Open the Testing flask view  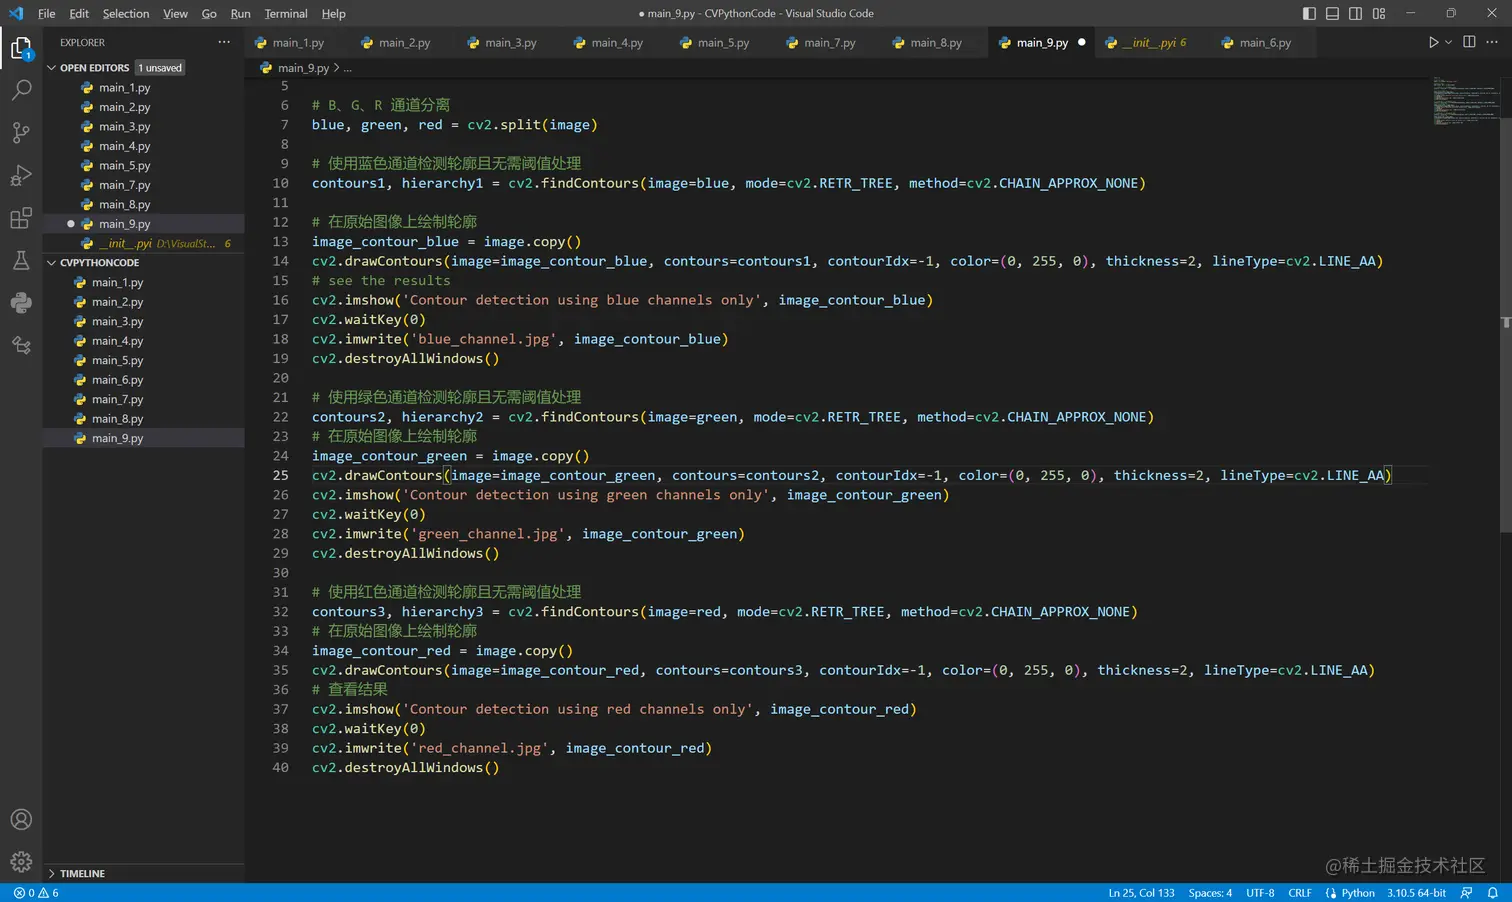coord(21,261)
